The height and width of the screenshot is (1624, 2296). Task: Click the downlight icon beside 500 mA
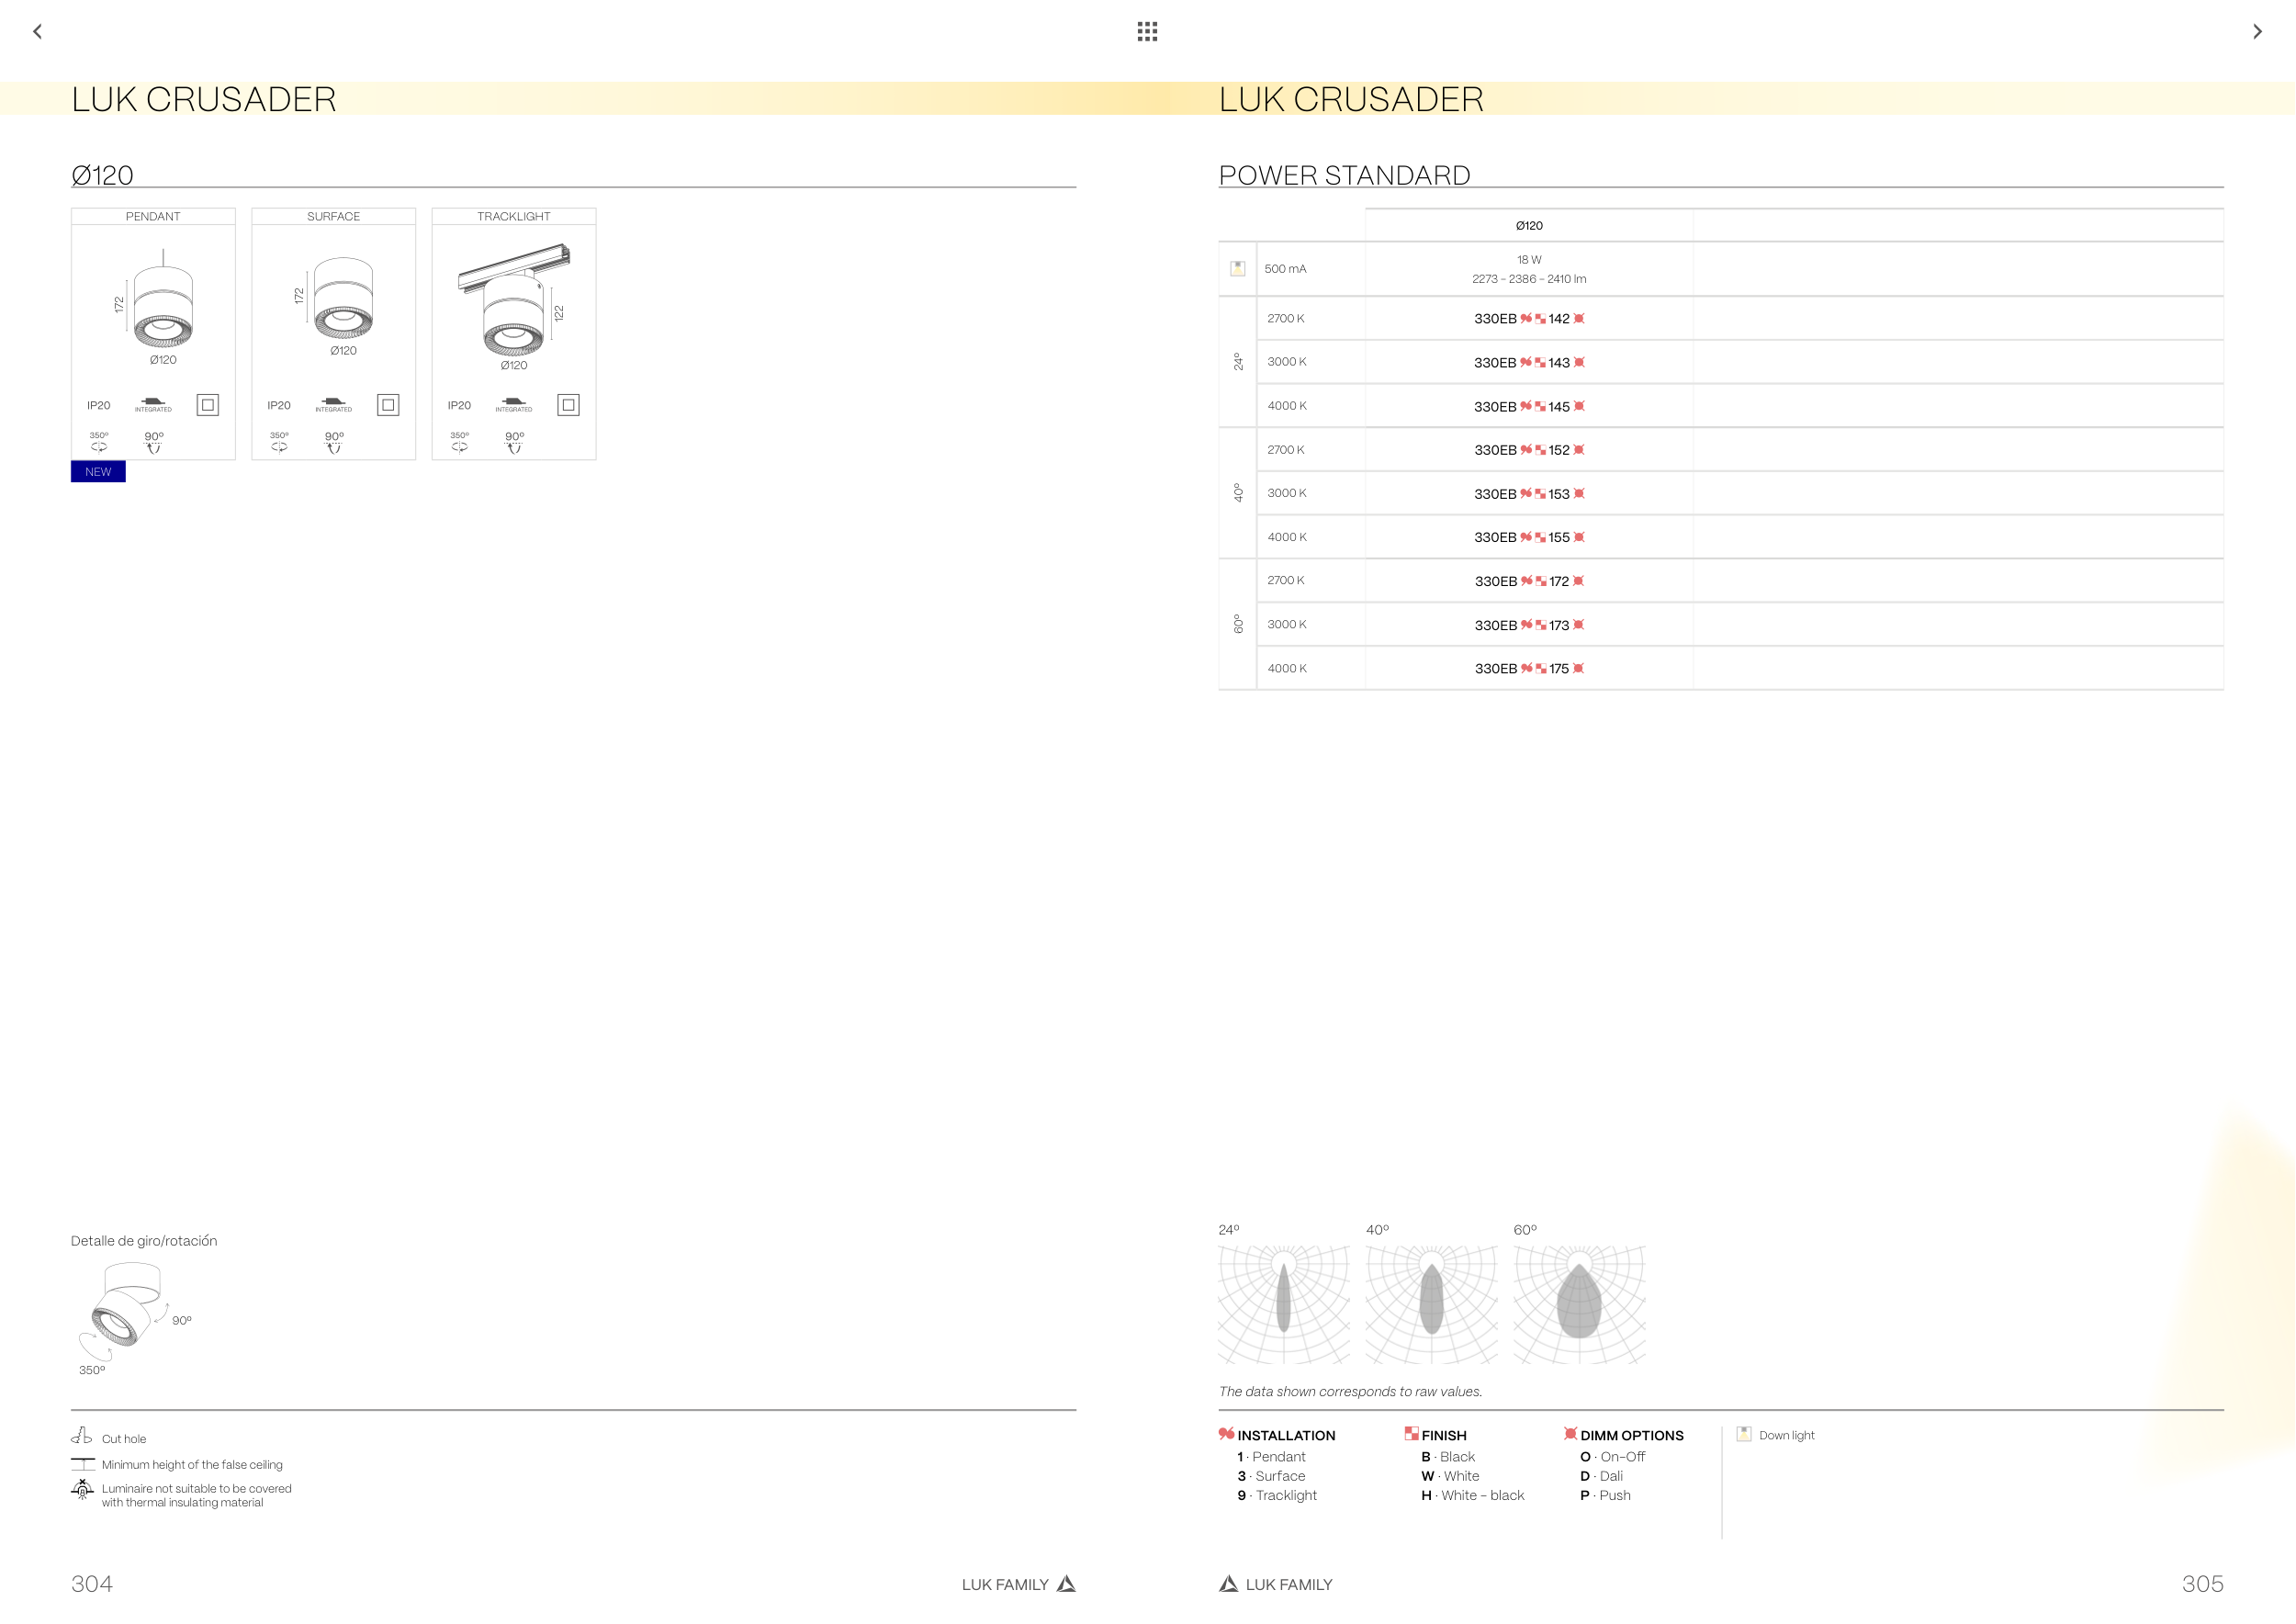pos(1237,268)
